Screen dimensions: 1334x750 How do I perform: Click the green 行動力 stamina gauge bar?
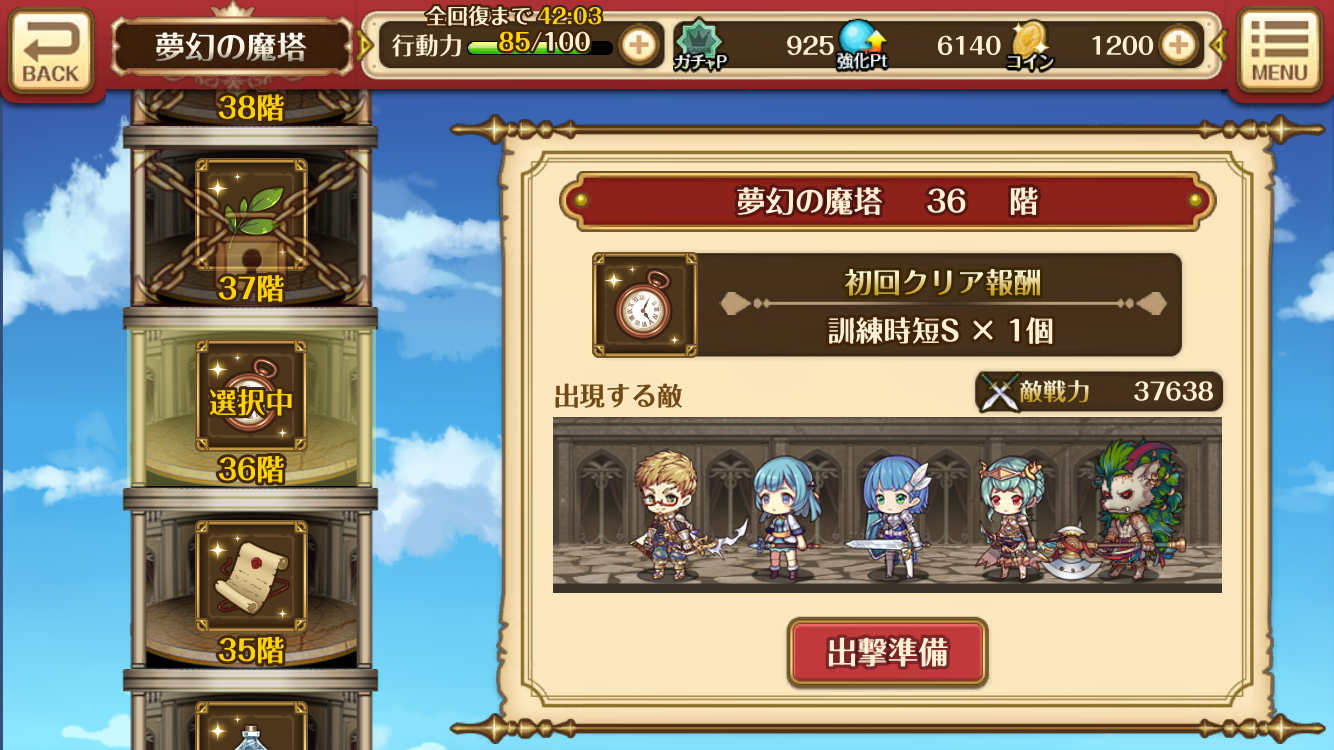point(540,46)
